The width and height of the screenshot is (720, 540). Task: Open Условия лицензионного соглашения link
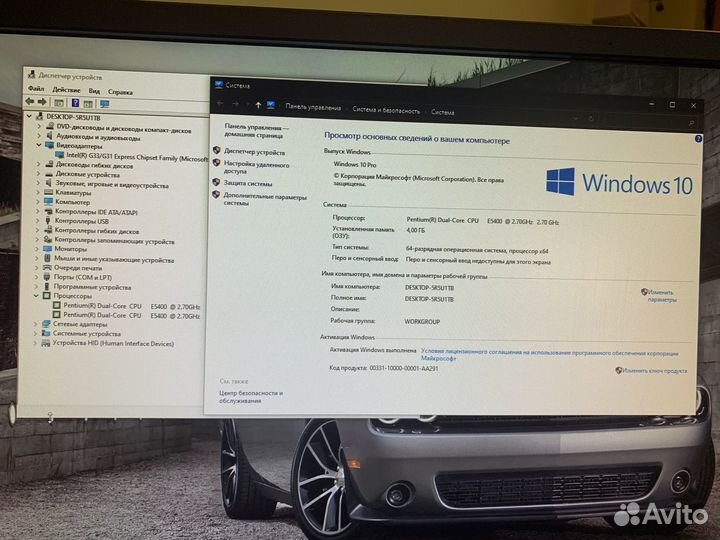[549, 355]
